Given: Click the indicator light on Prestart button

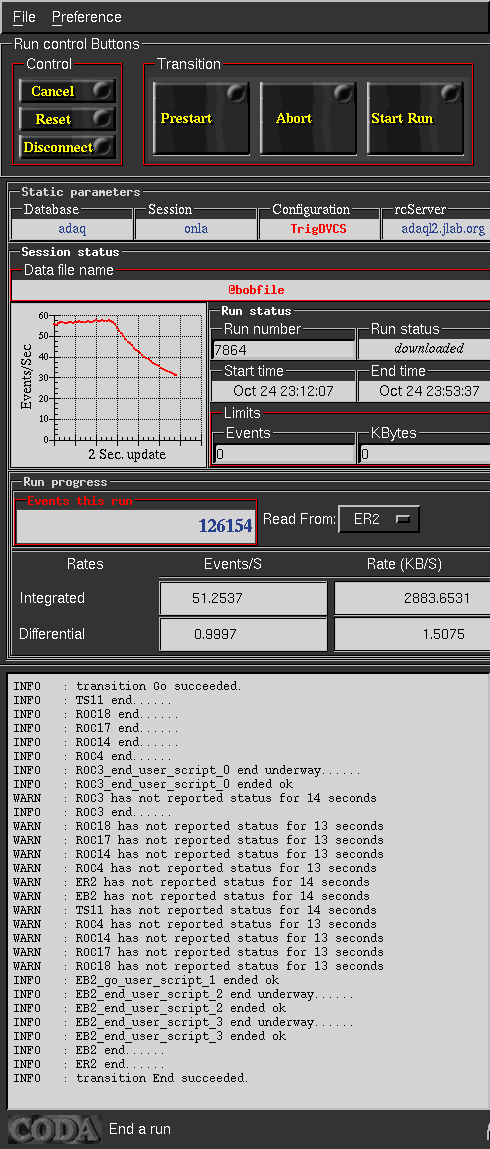Looking at the screenshot, I should [237, 94].
